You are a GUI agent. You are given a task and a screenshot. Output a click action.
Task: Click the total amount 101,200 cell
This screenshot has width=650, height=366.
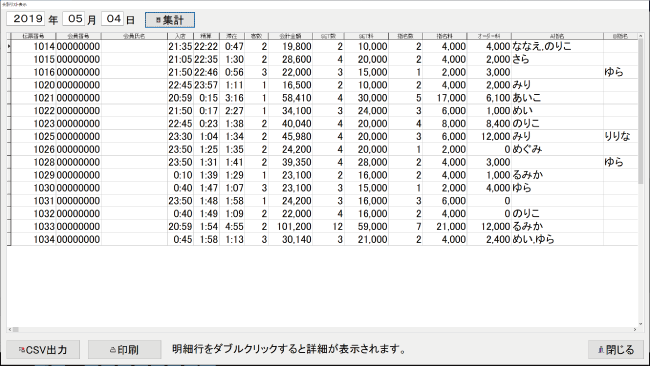[x=291, y=226]
